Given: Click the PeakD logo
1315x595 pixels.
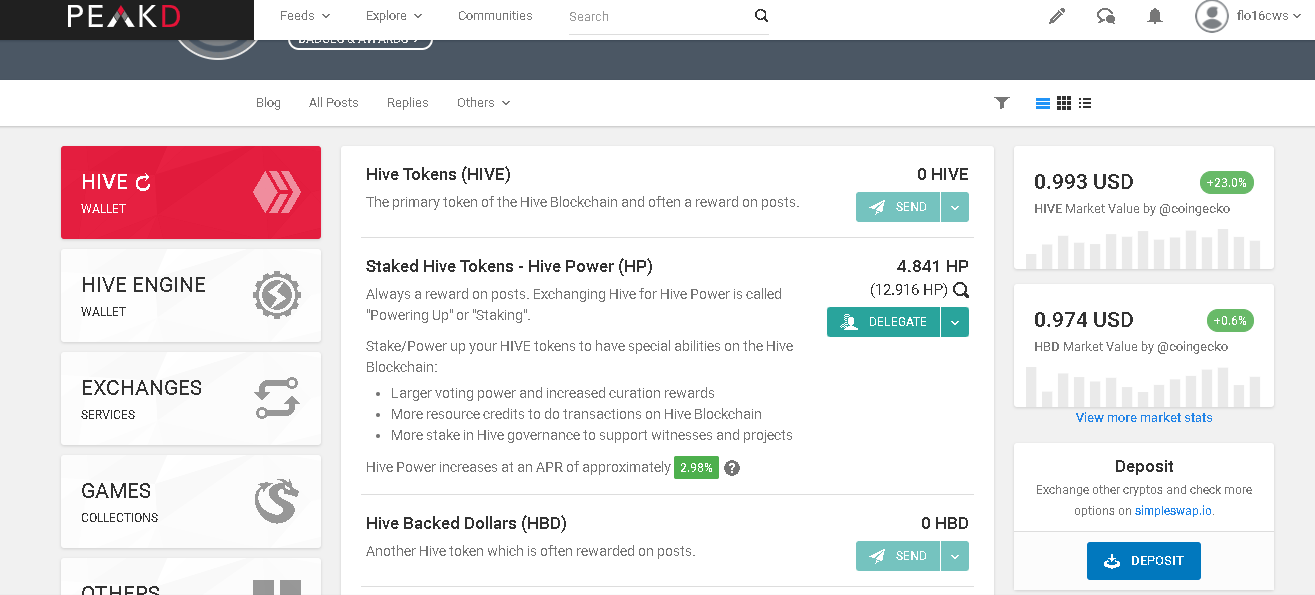Looking at the screenshot, I should pos(124,16).
